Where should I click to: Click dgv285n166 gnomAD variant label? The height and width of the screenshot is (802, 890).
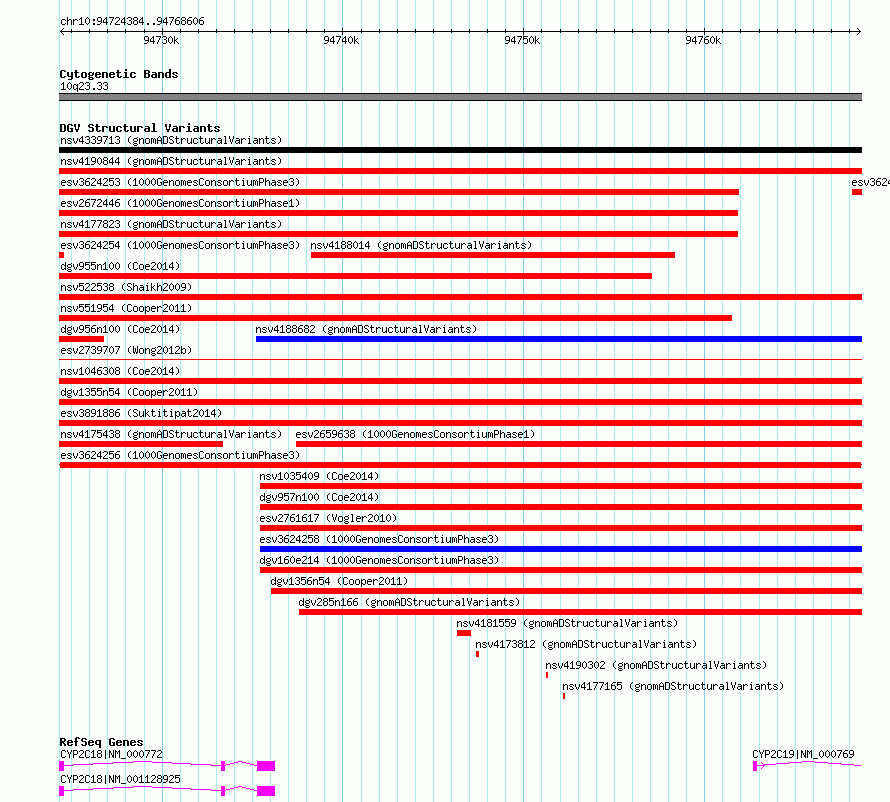(x=409, y=602)
